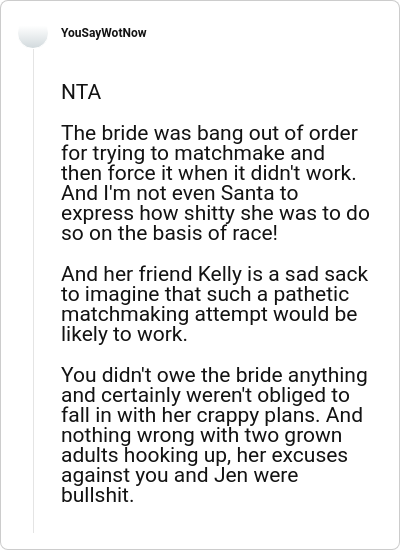The image size is (400, 550).
Task: Click the phrase "sad sack"
Action: tap(326, 274)
